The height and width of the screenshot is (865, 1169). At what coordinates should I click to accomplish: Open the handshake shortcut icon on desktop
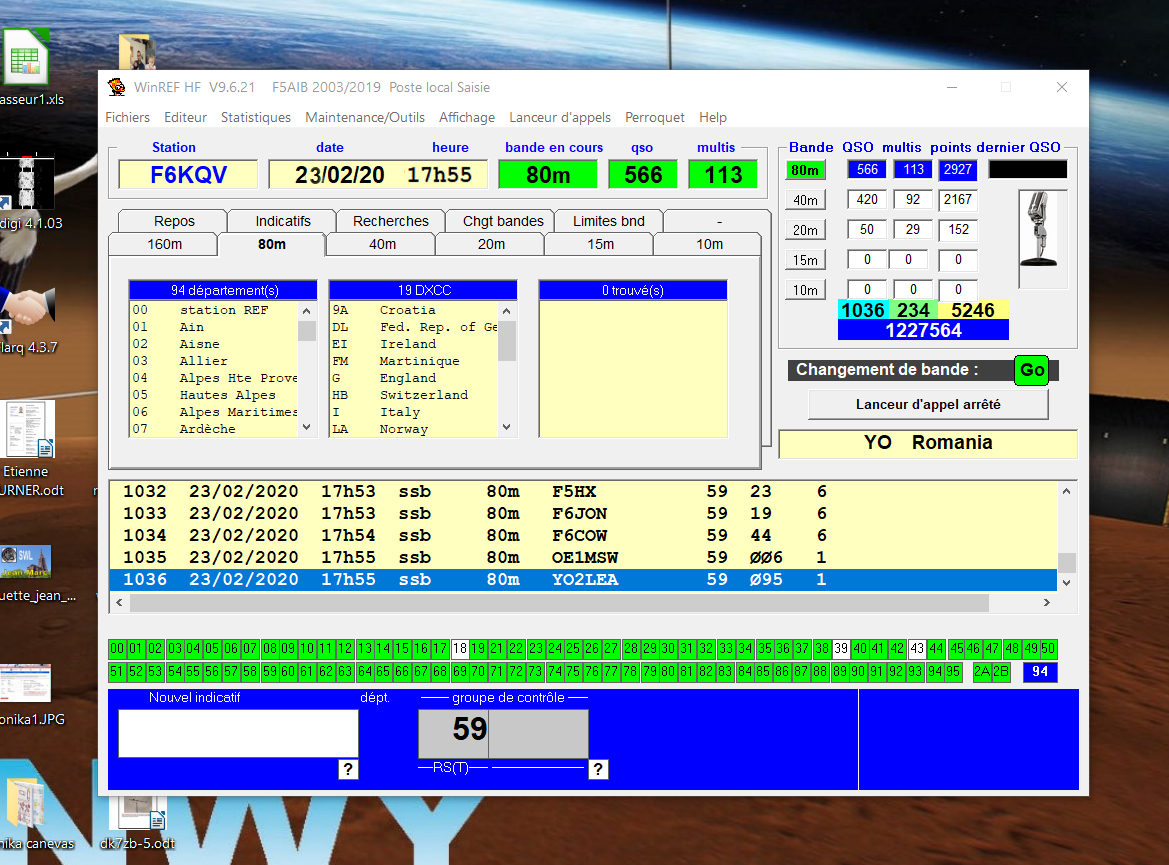(x=27, y=304)
